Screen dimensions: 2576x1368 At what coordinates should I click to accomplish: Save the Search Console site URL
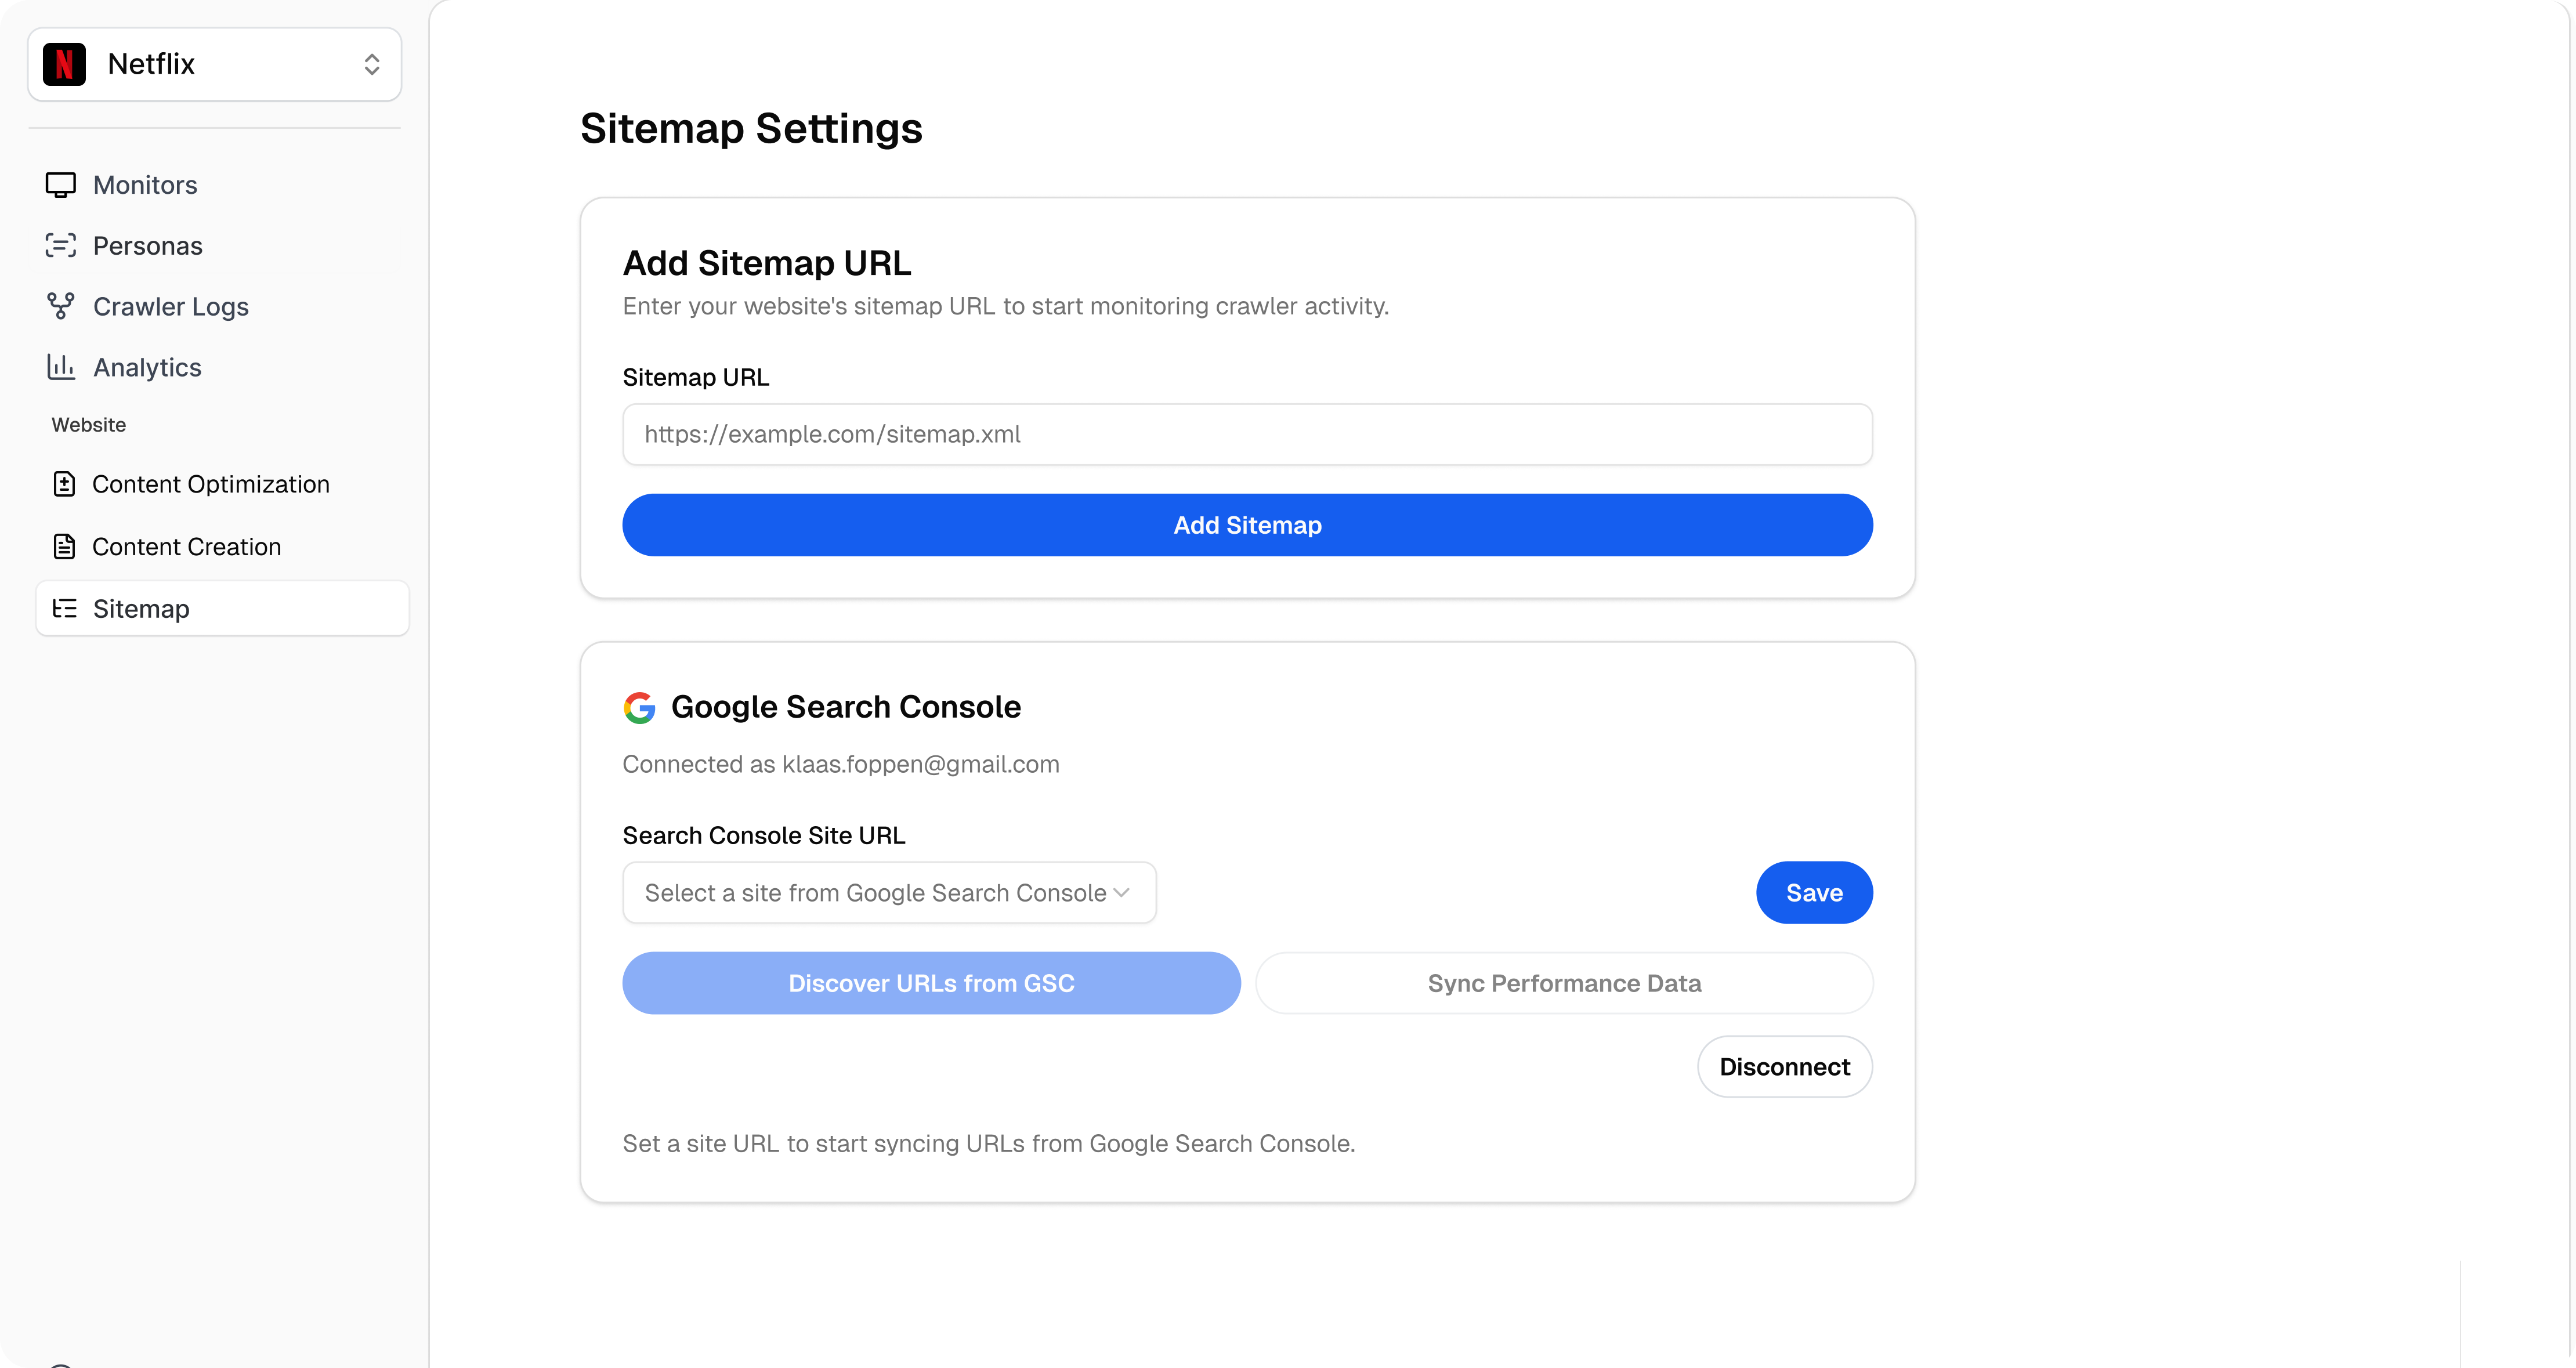(x=1814, y=893)
